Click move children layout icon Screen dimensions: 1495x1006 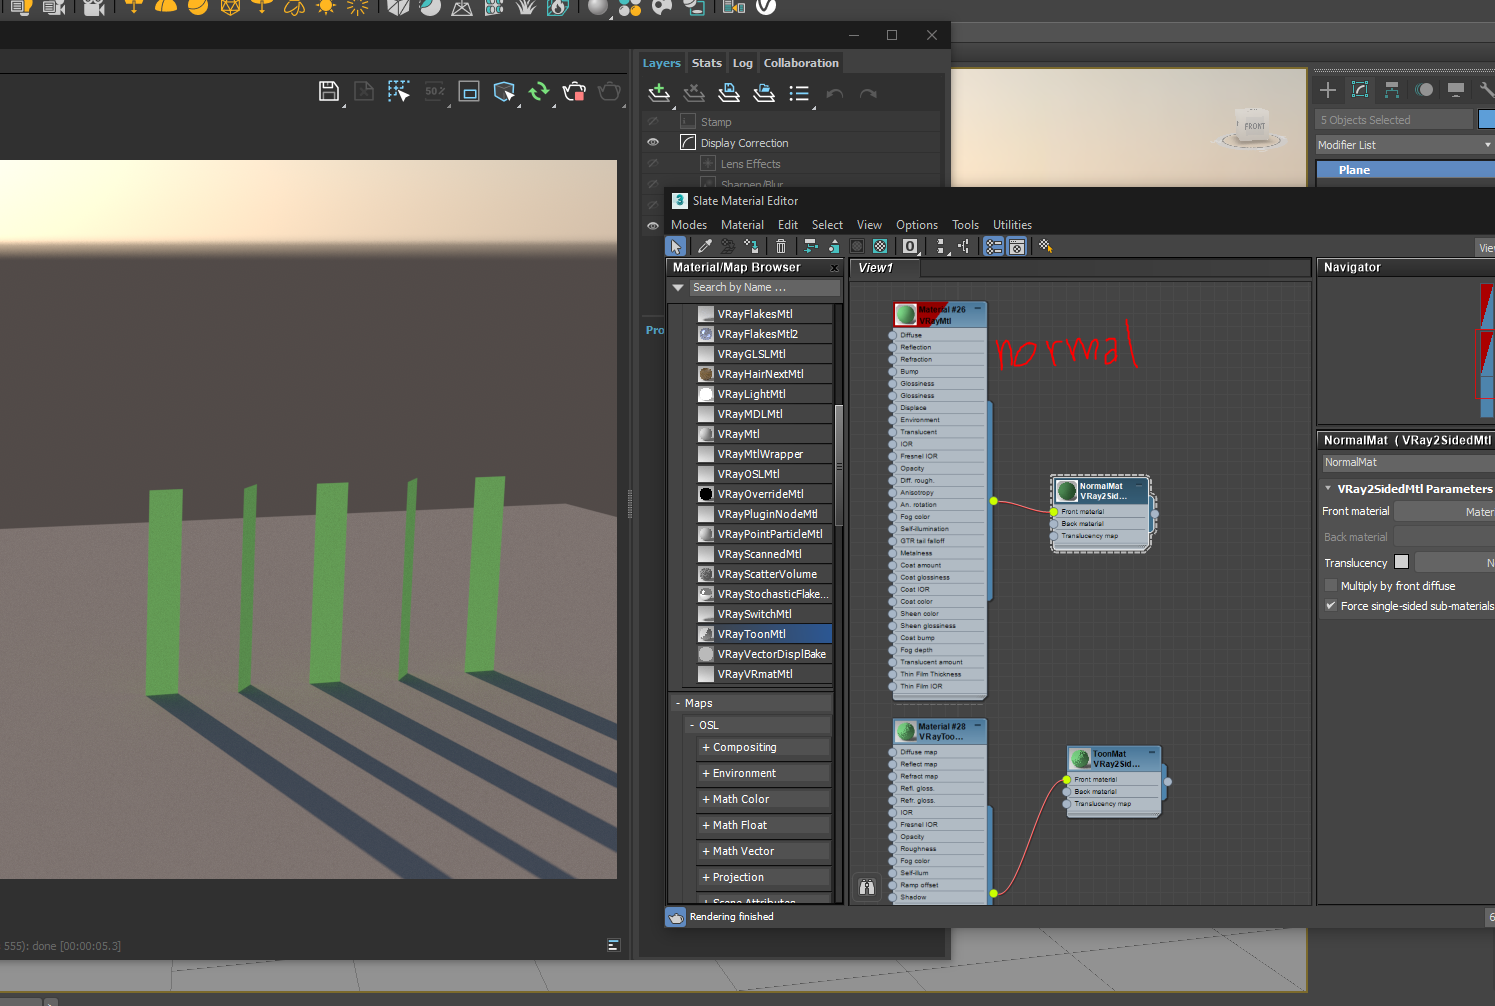point(811,246)
